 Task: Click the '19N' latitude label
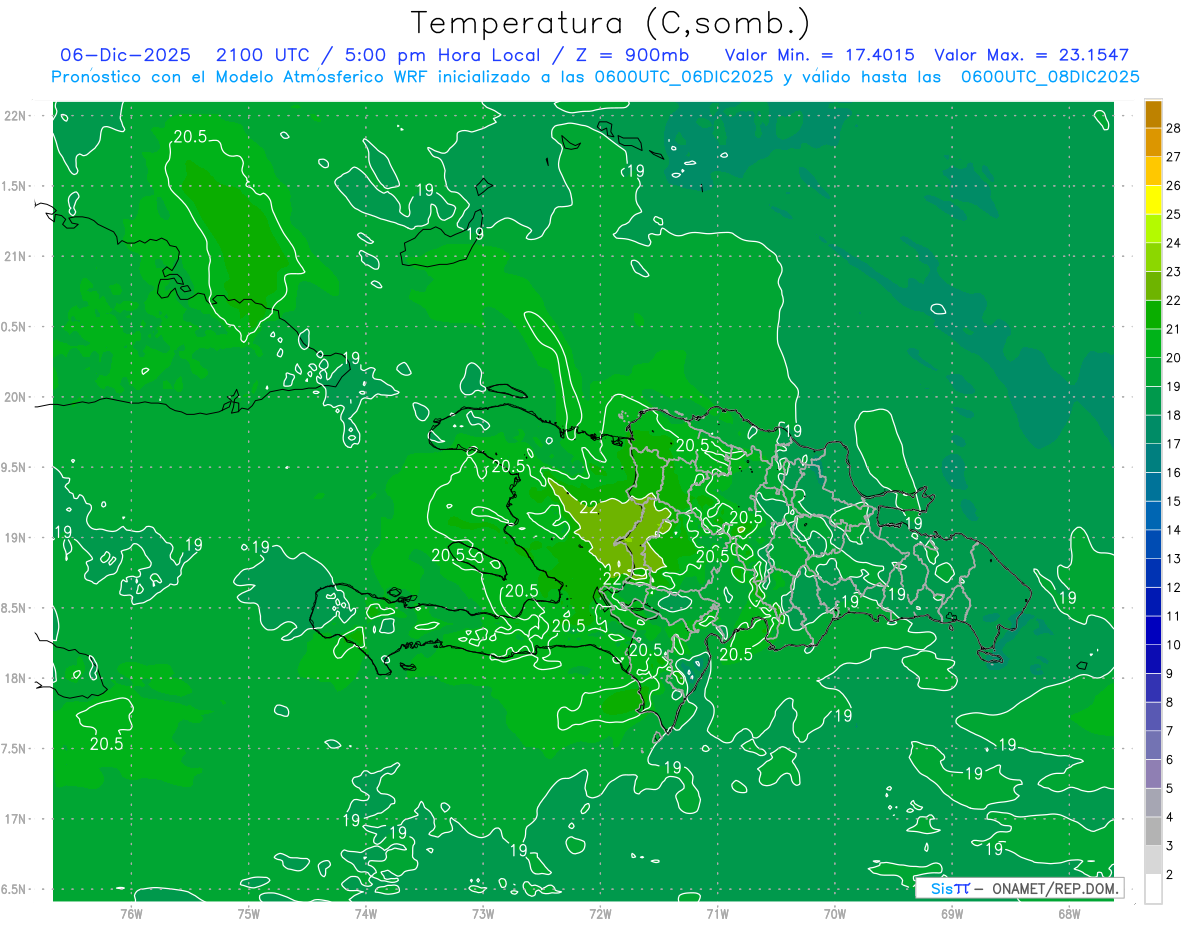15,538
